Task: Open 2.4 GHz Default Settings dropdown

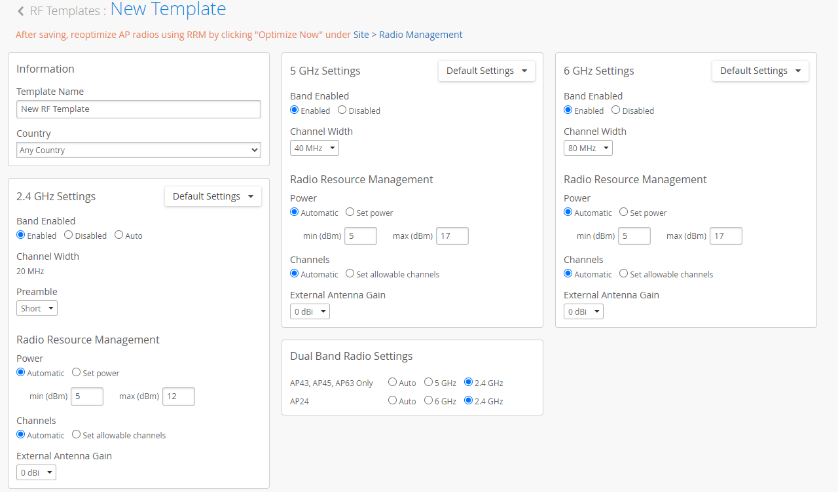Action: click(213, 196)
